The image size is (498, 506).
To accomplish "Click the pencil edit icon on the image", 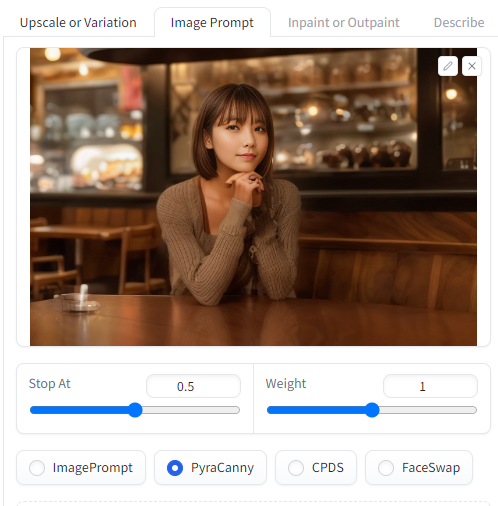I will tap(448, 66).
